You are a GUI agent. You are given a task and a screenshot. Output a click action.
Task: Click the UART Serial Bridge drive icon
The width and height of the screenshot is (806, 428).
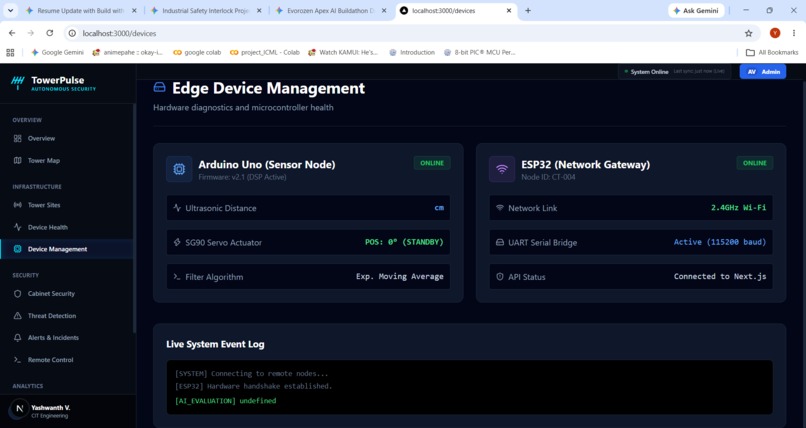click(500, 242)
